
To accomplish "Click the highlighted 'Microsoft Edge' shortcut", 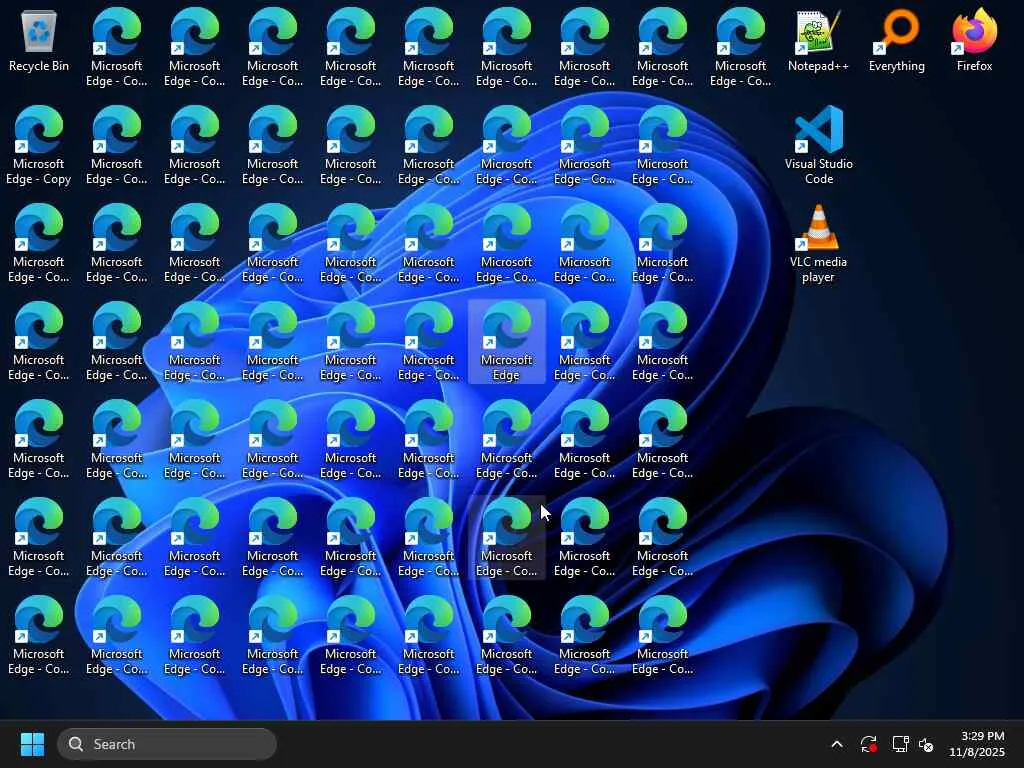I will [506, 342].
